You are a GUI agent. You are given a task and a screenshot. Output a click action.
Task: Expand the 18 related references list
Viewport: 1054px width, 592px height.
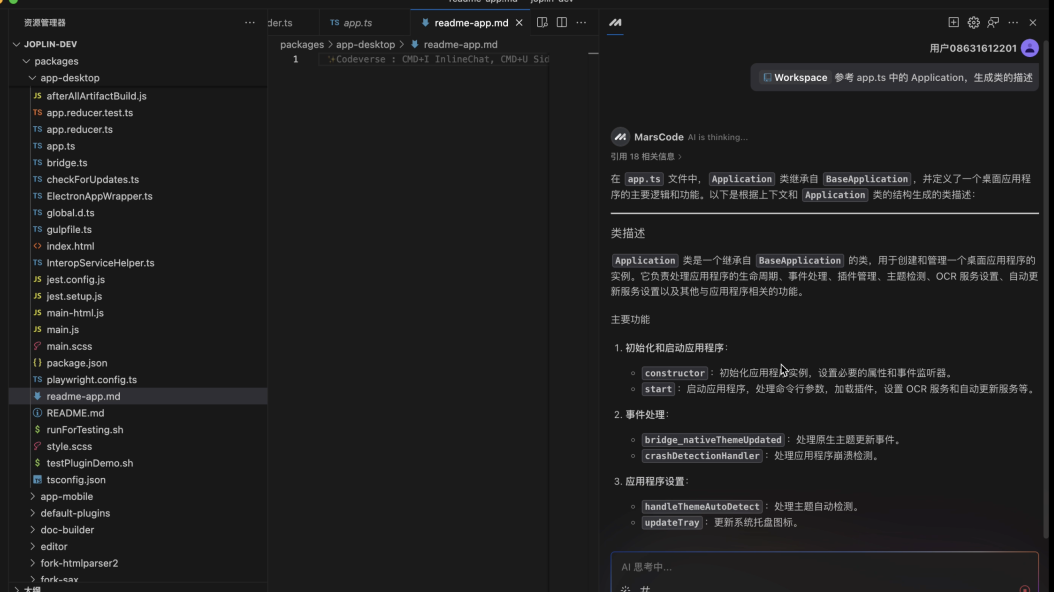[x=647, y=156]
